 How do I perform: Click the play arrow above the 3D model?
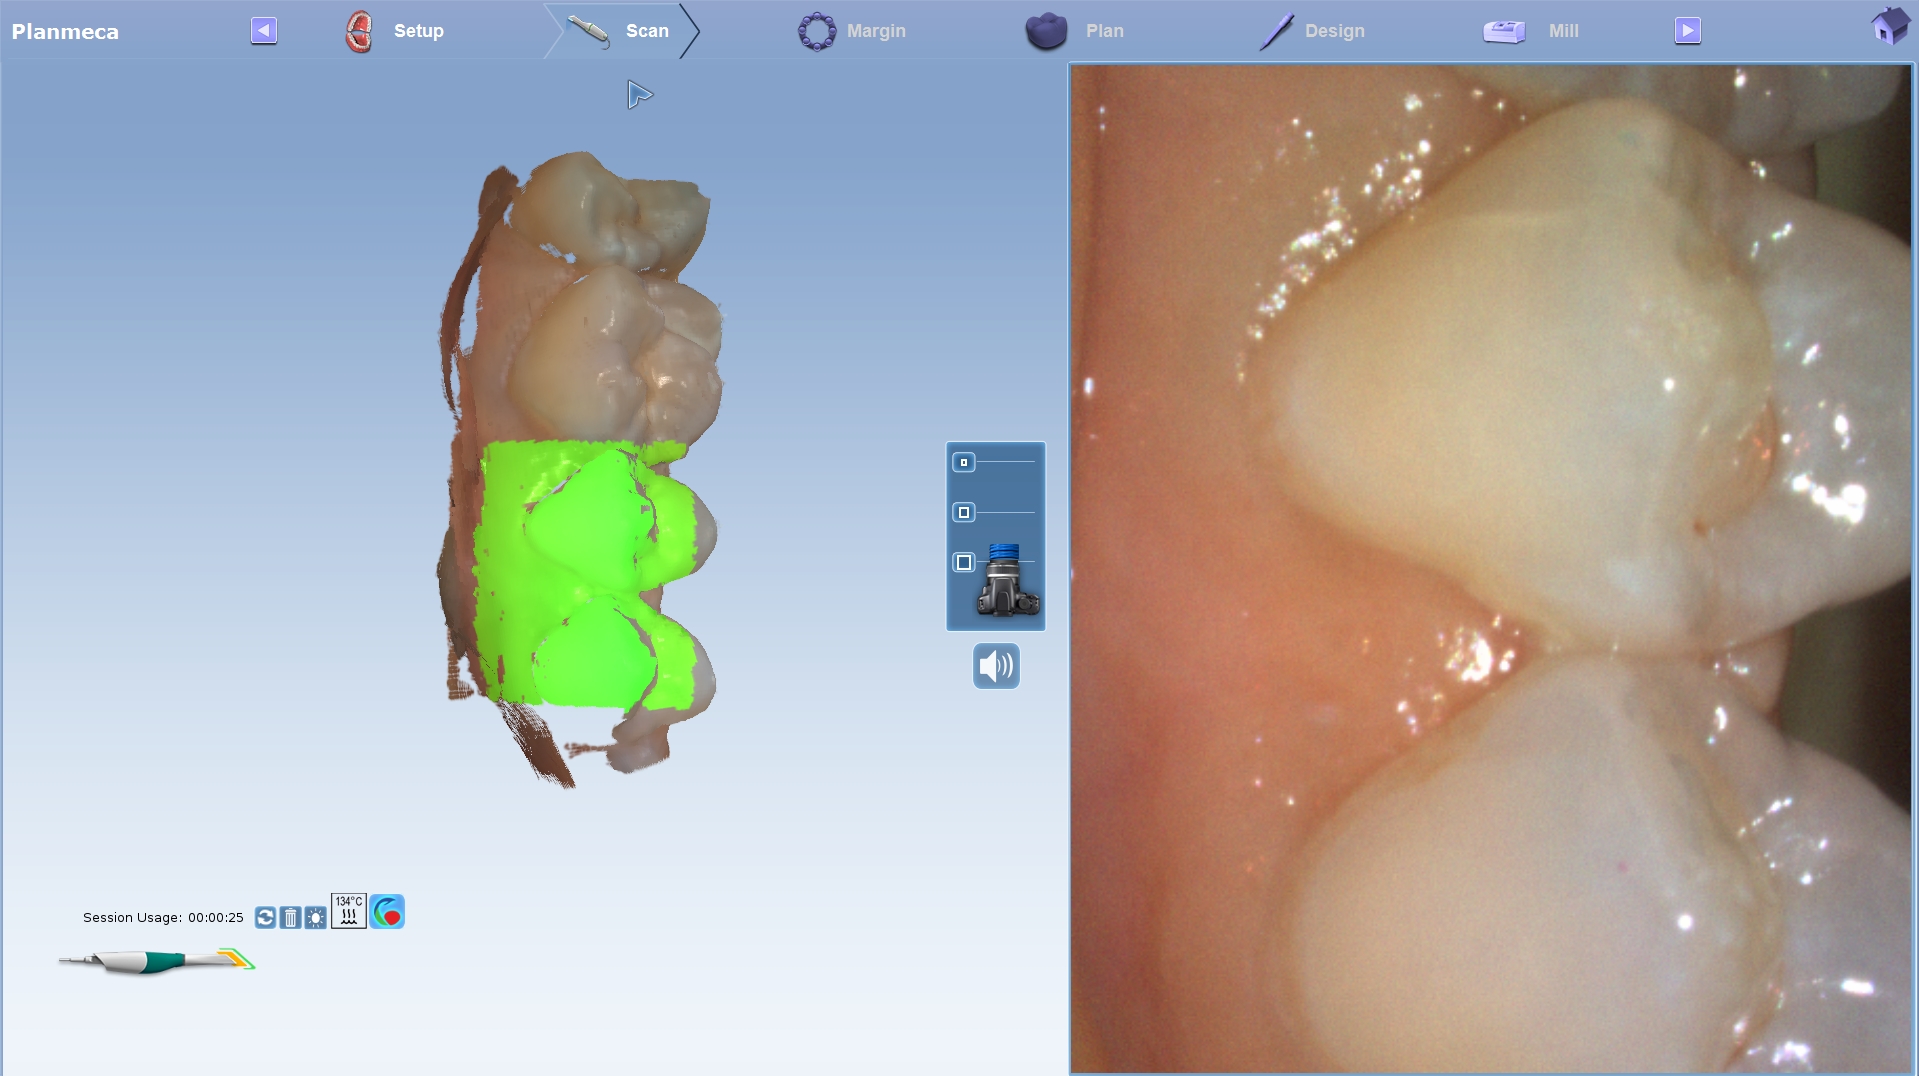pyautogui.click(x=638, y=95)
